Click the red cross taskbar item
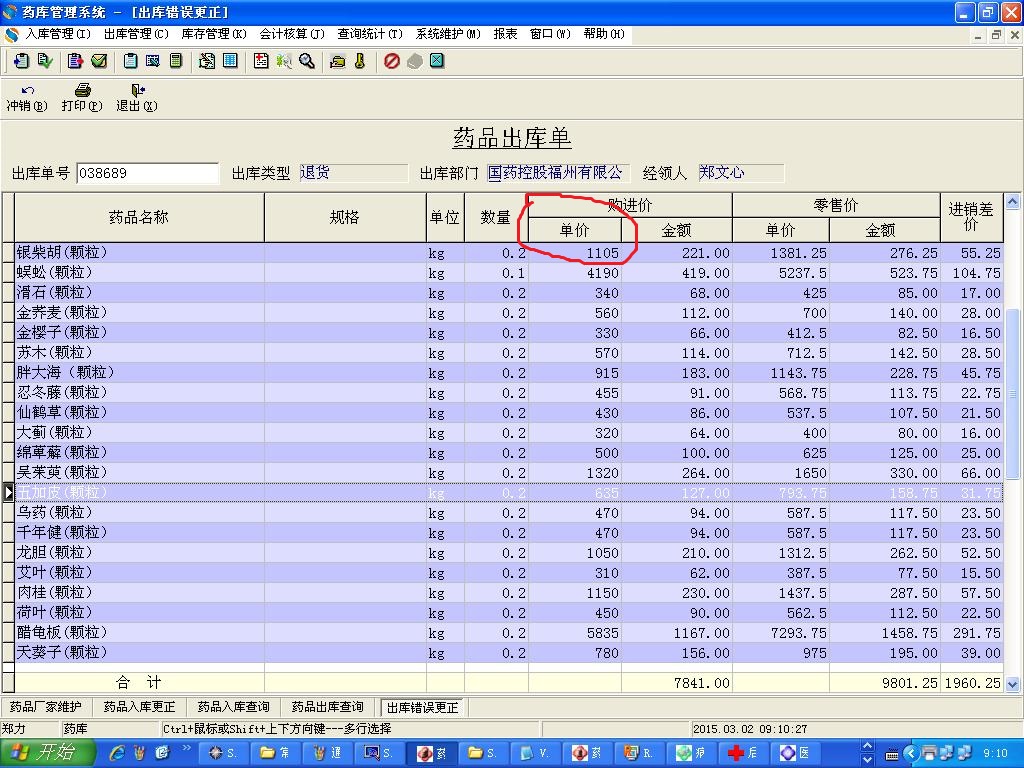Image resolution: width=1024 pixels, height=768 pixels. point(742,753)
